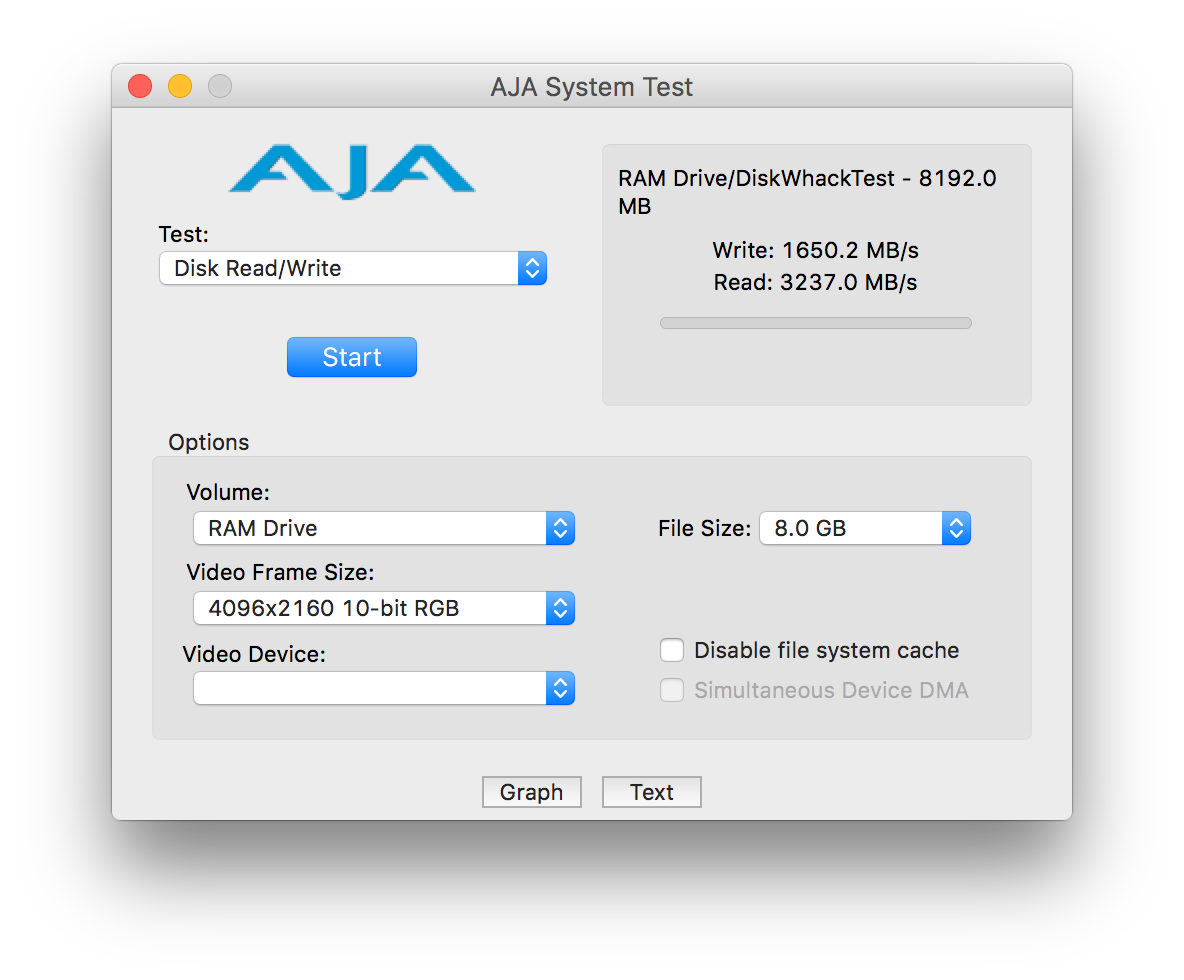Show results as Text
This screenshot has width=1184, height=980.
pyautogui.click(x=652, y=792)
